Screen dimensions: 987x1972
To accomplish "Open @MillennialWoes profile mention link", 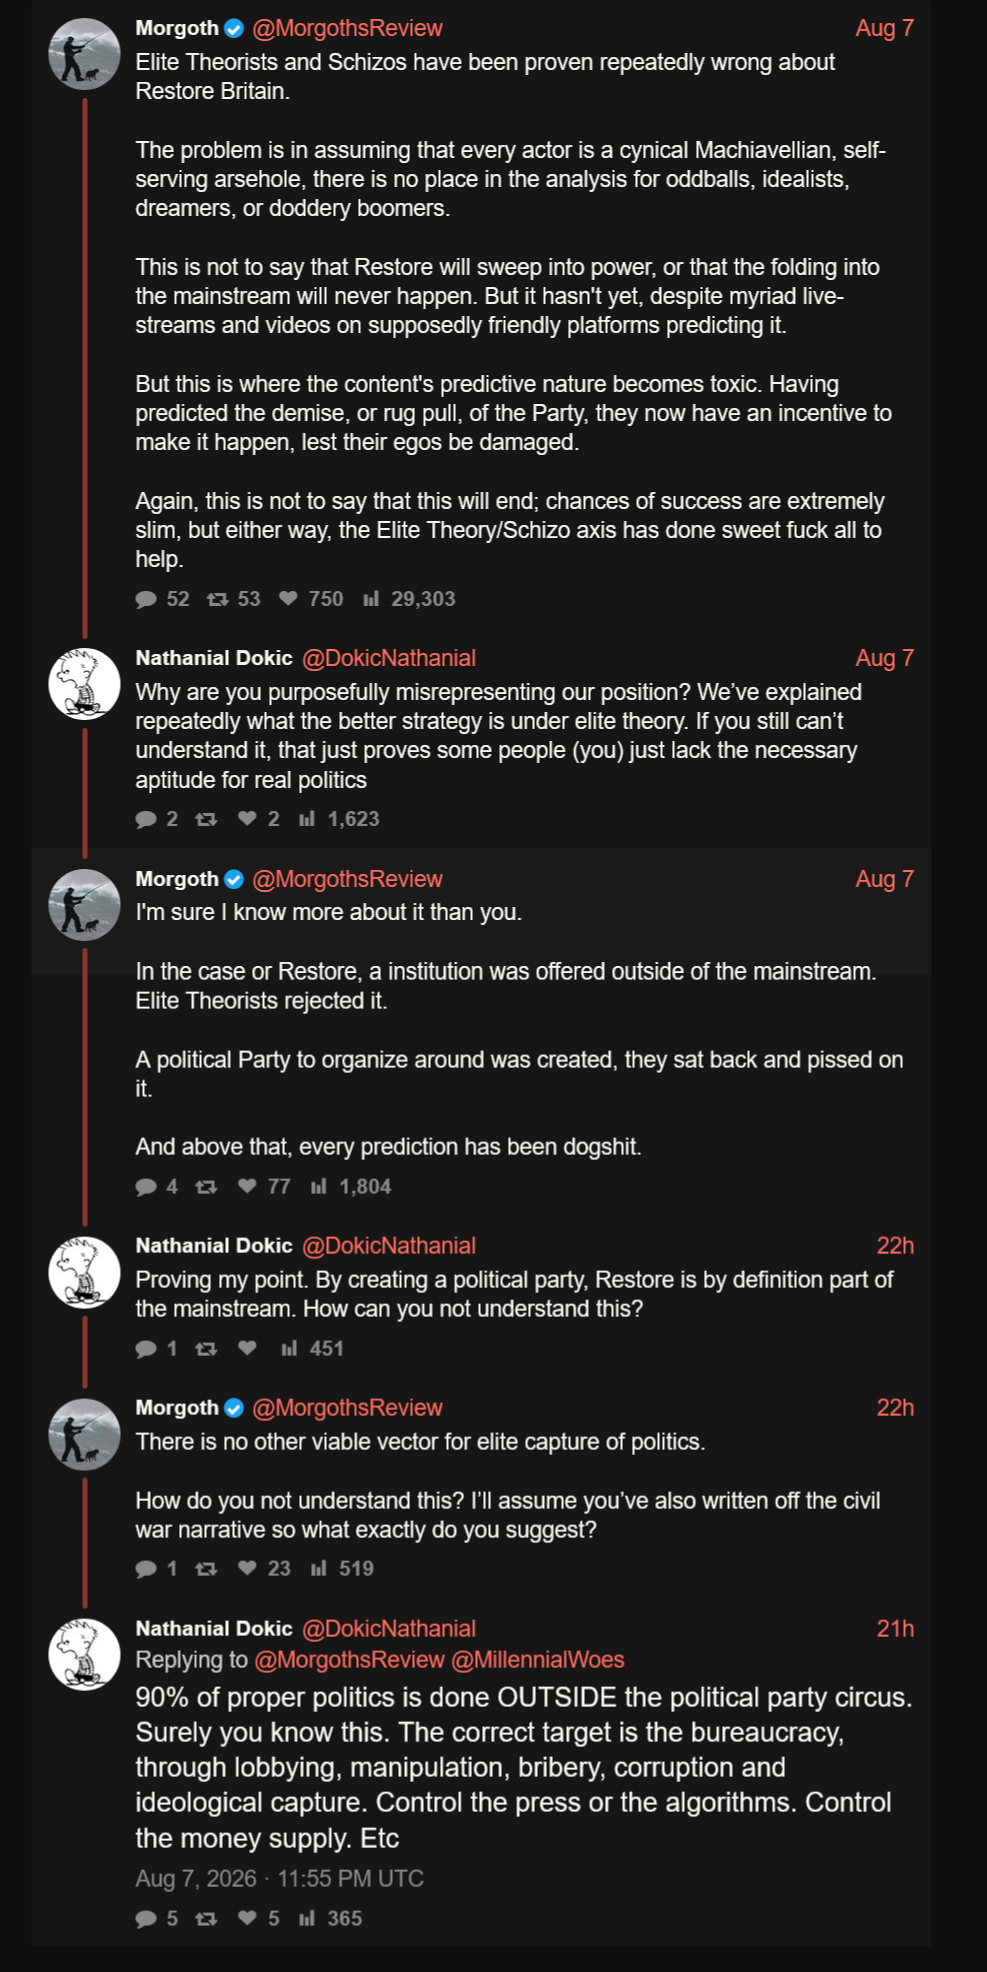I will pos(538,1659).
